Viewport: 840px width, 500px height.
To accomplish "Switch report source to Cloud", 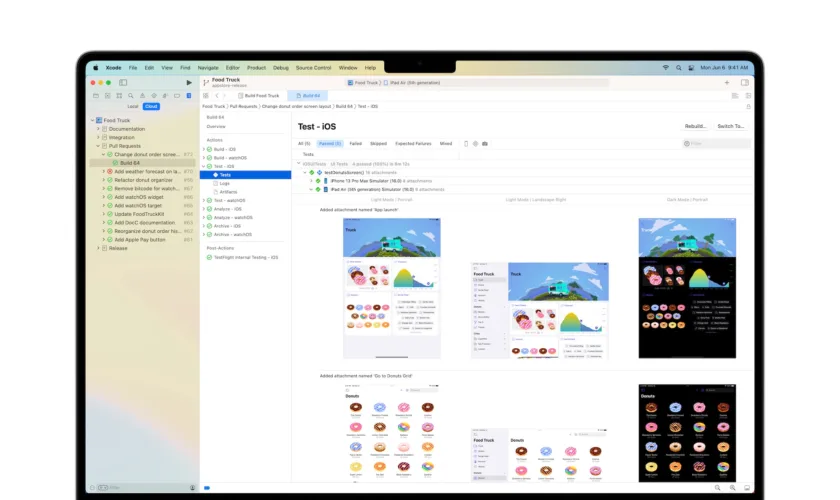I will coord(151,106).
